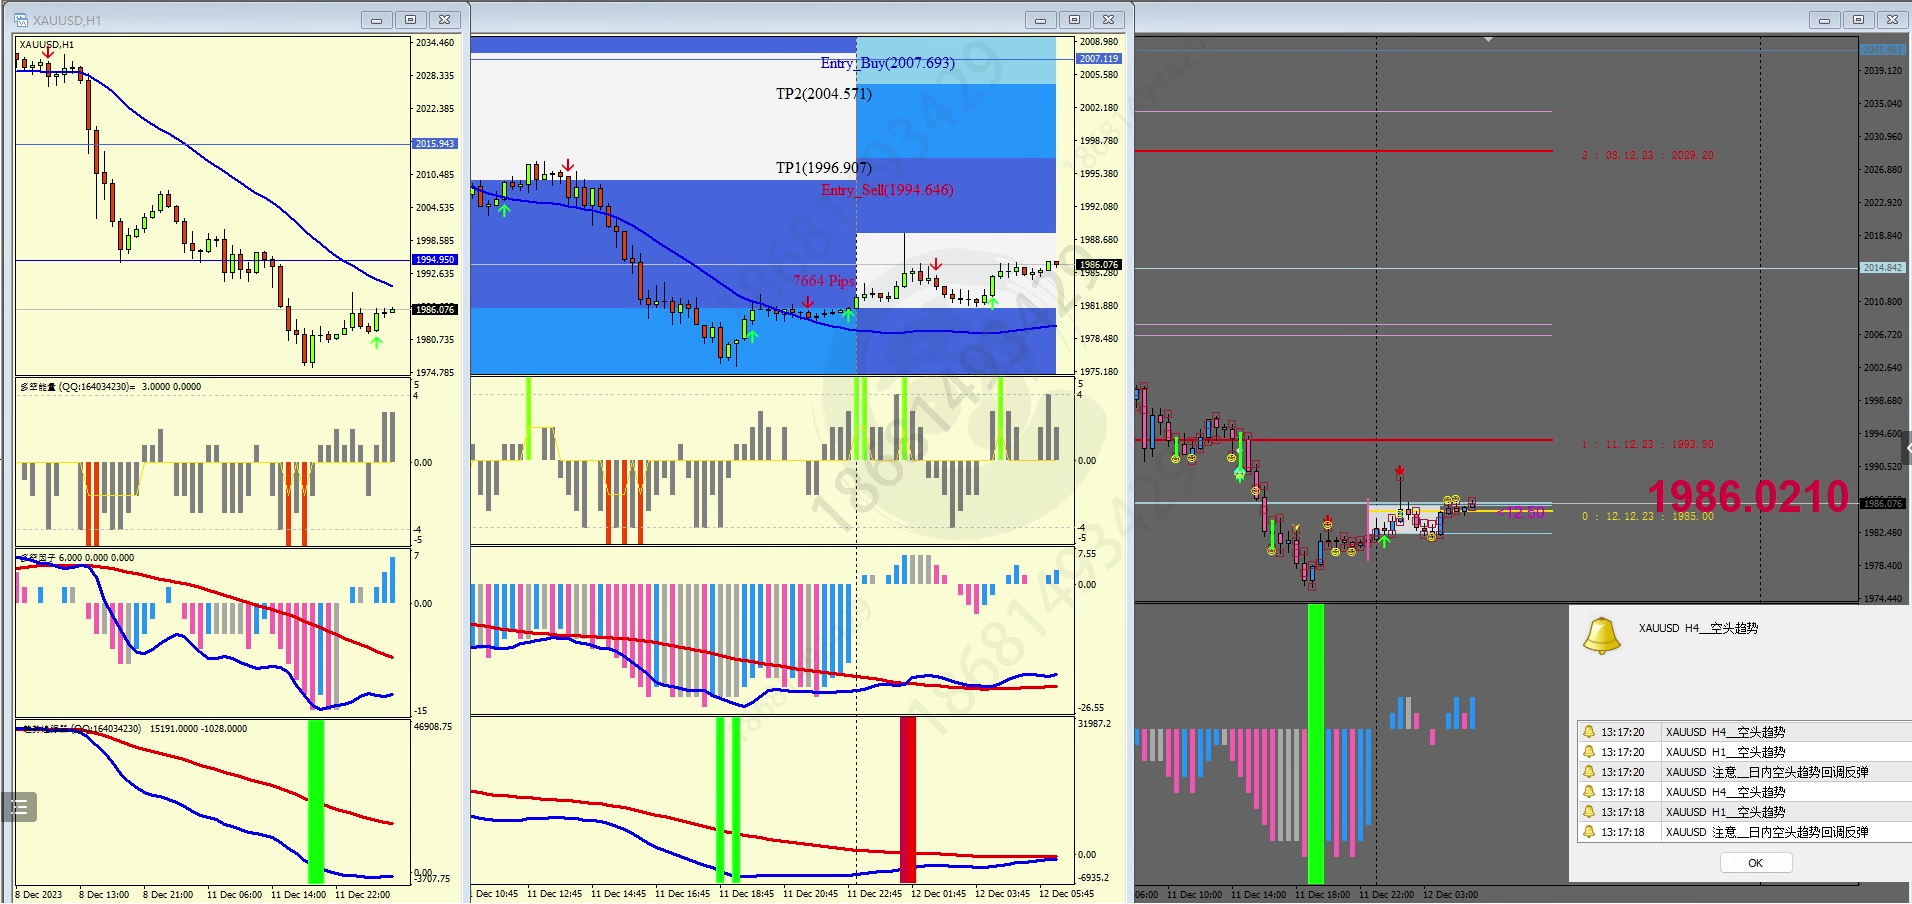1912x904 pixels.
Task: Confirm the alert with the OK button
Action: point(1755,863)
